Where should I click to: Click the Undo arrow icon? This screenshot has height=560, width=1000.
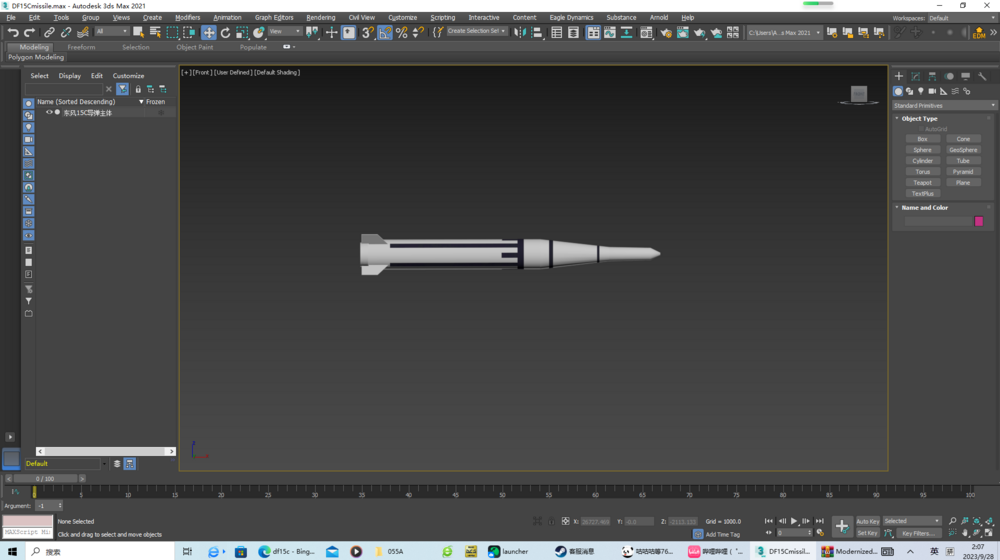(13, 33)
